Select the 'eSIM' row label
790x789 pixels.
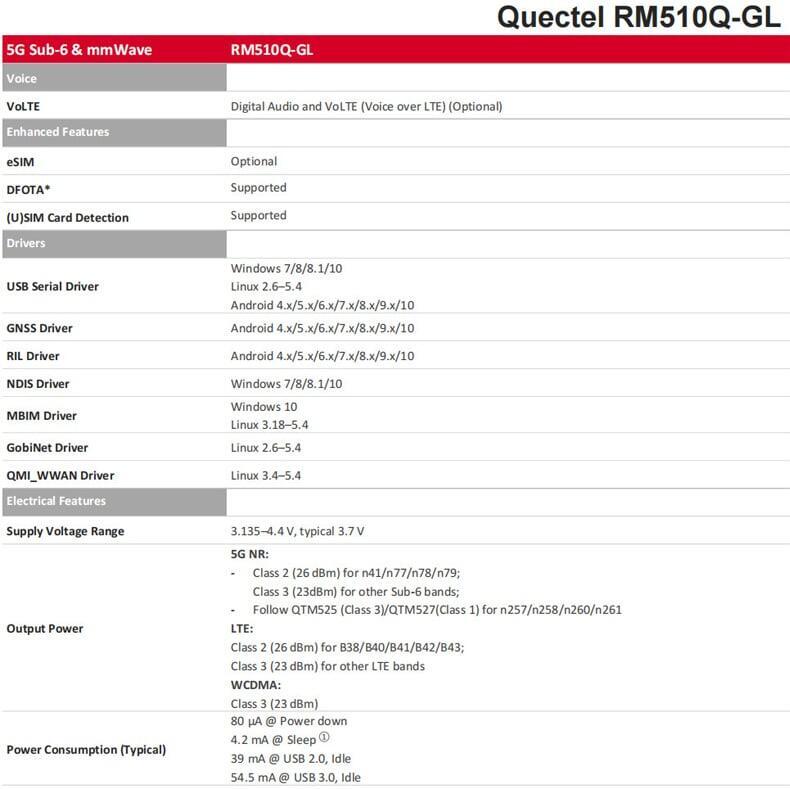(x=20, y=162)
